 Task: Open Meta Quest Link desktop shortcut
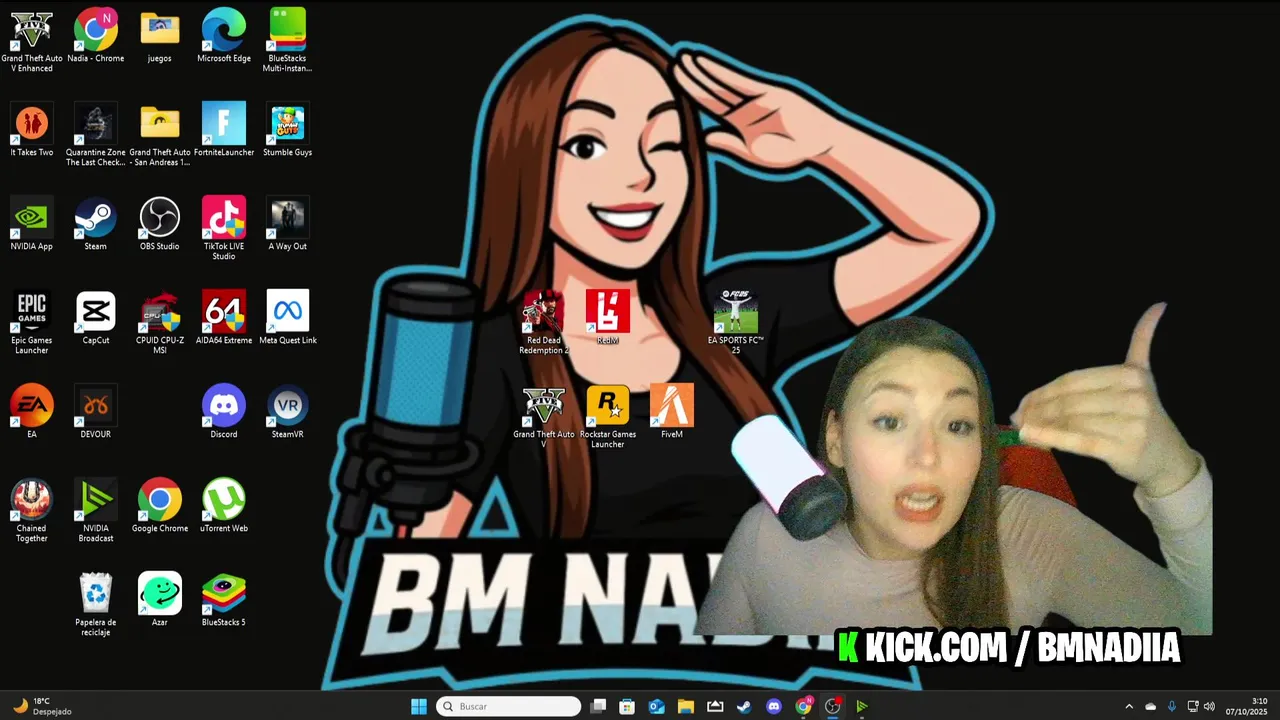coord(288,318)
